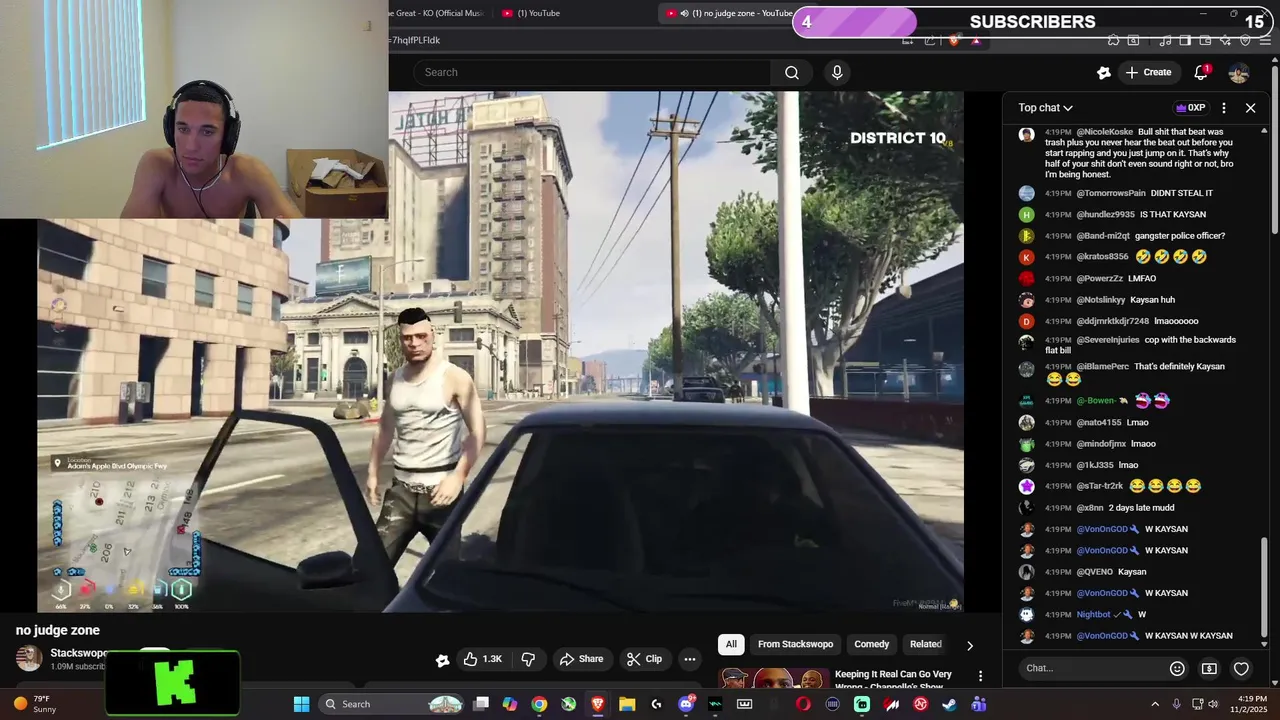Close the live chat panel

point(1250,108)
